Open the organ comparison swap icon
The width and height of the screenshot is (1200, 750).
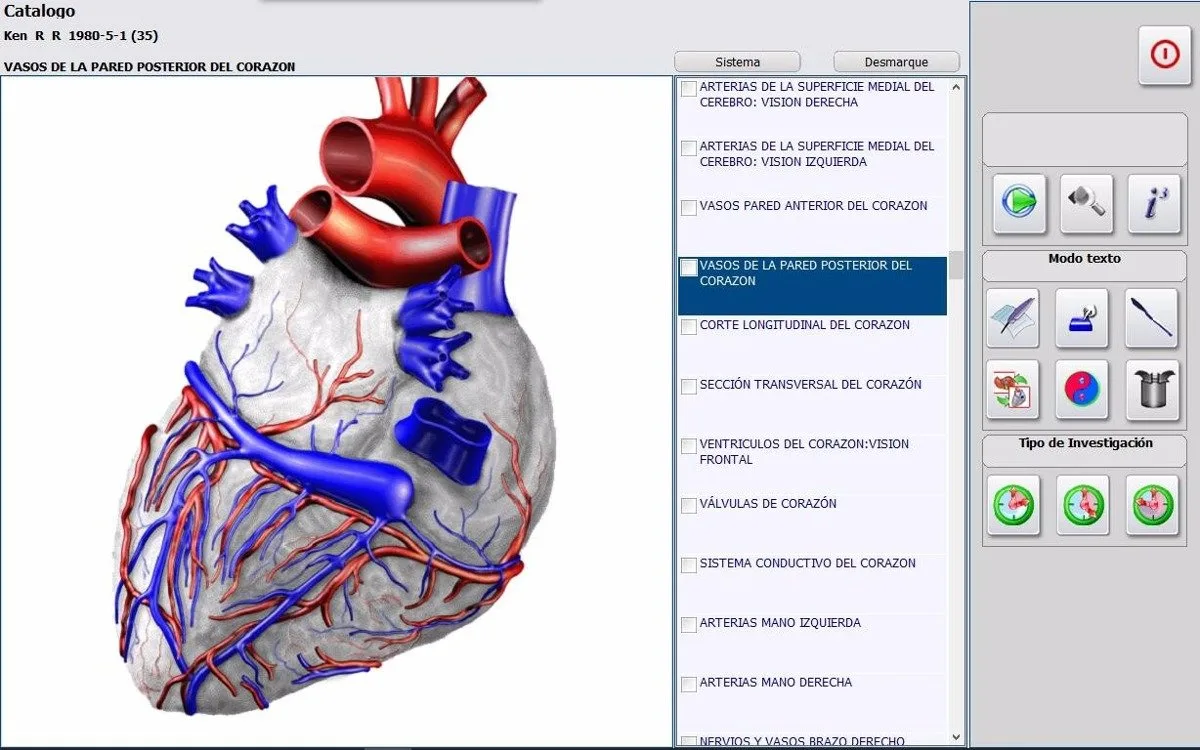click(1012, 388)
